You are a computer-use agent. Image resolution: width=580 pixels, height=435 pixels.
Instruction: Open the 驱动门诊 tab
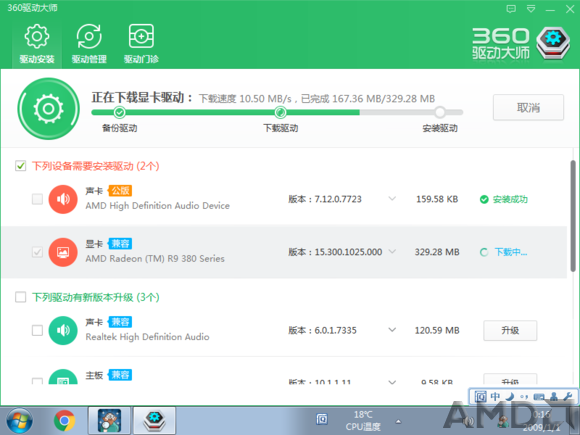click(x=141, y=44)
